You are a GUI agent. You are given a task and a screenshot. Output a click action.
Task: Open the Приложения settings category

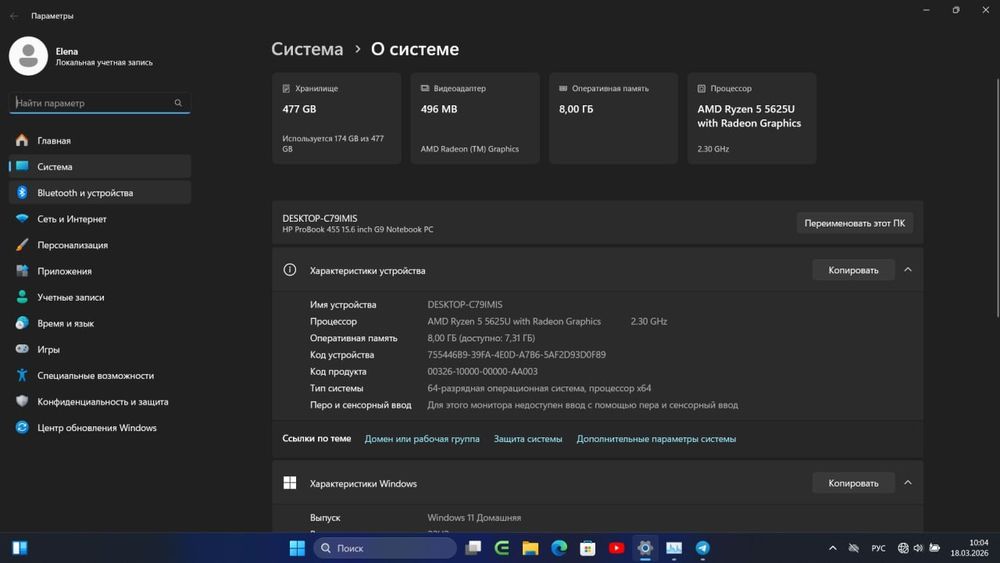click(99, 271)
